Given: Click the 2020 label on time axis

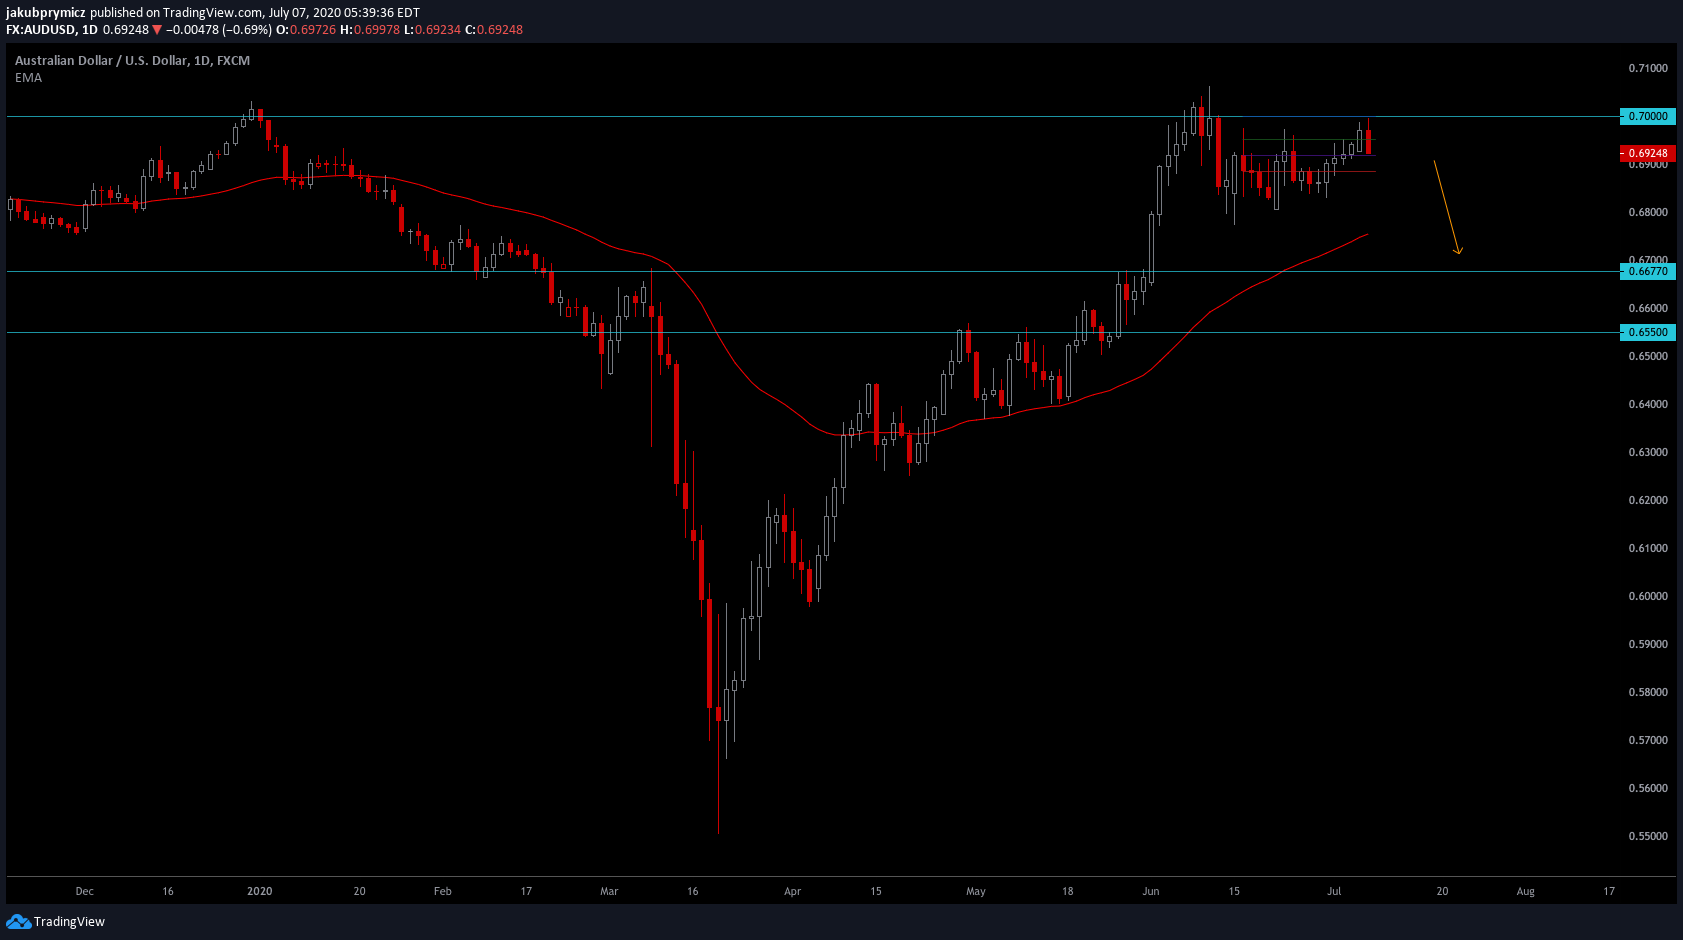Looking at the screenshot, I should (260, 891).
